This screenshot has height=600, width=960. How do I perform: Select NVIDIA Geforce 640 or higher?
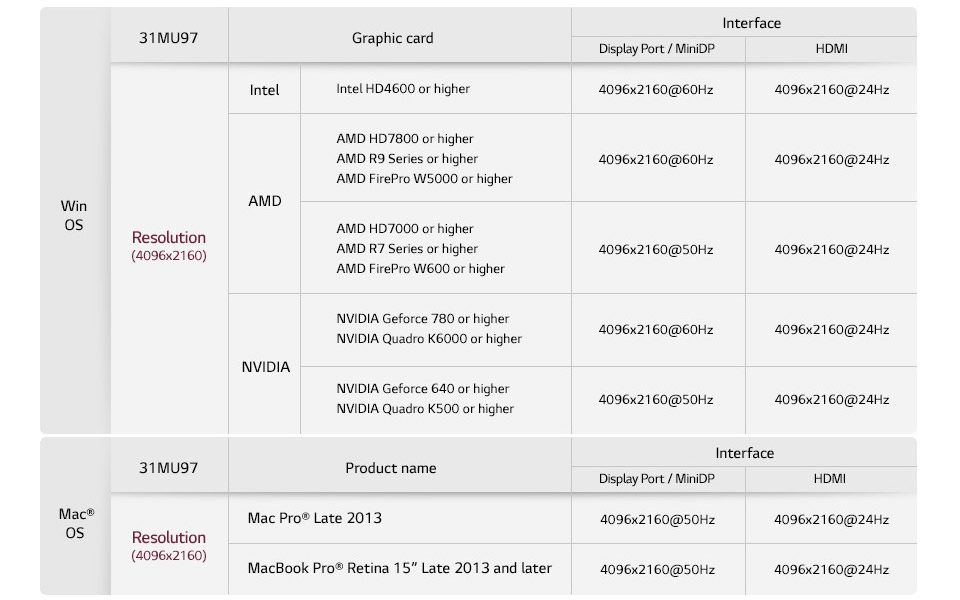(422, 389)
